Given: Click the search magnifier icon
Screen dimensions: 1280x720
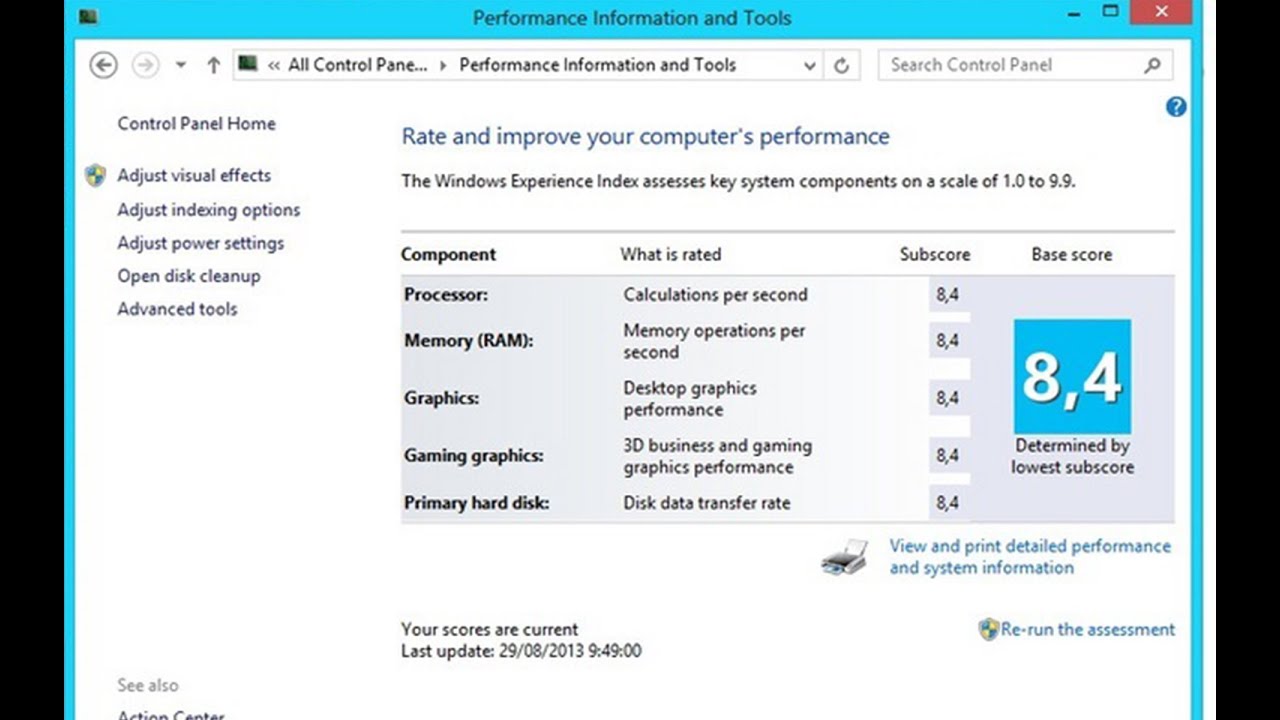Looking at the screenshot, I should click(1152, 65).
